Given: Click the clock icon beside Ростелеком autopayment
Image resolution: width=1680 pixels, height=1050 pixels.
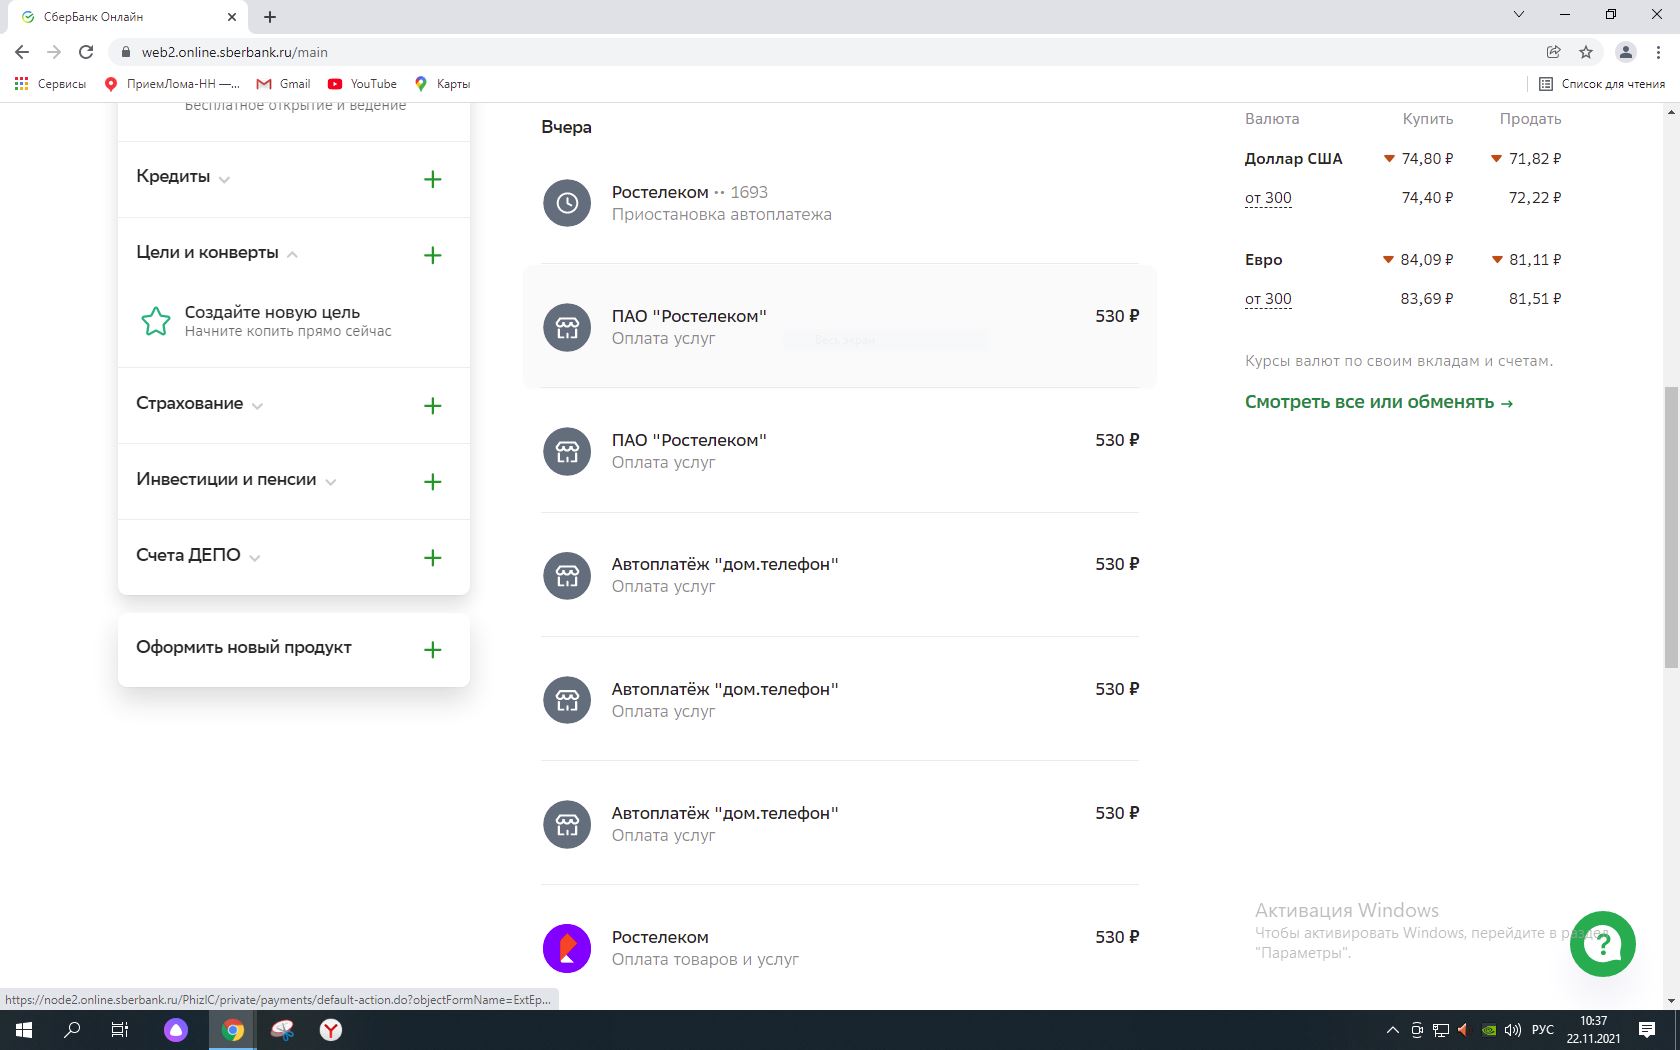Looking at the screenshot, I should coord(567,203).
